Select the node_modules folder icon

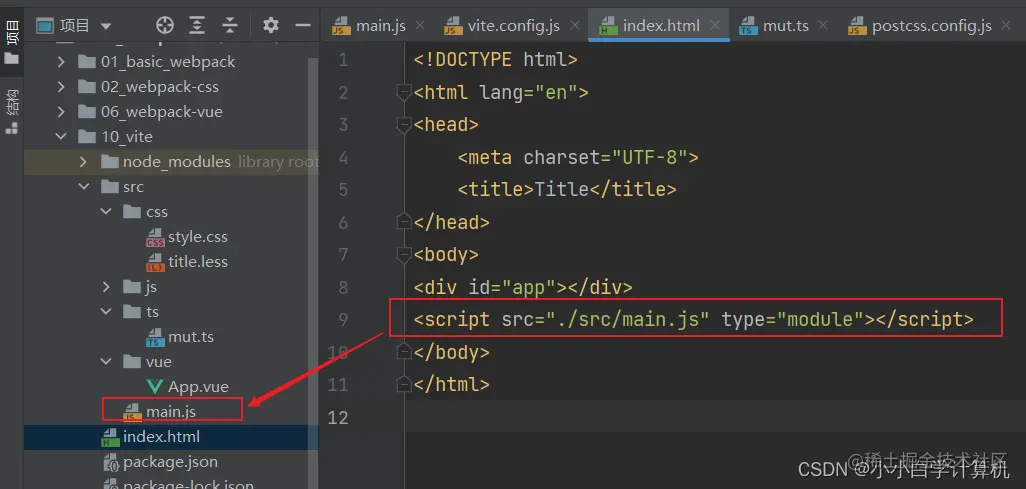pyautogui.click(x=109, y=162)
